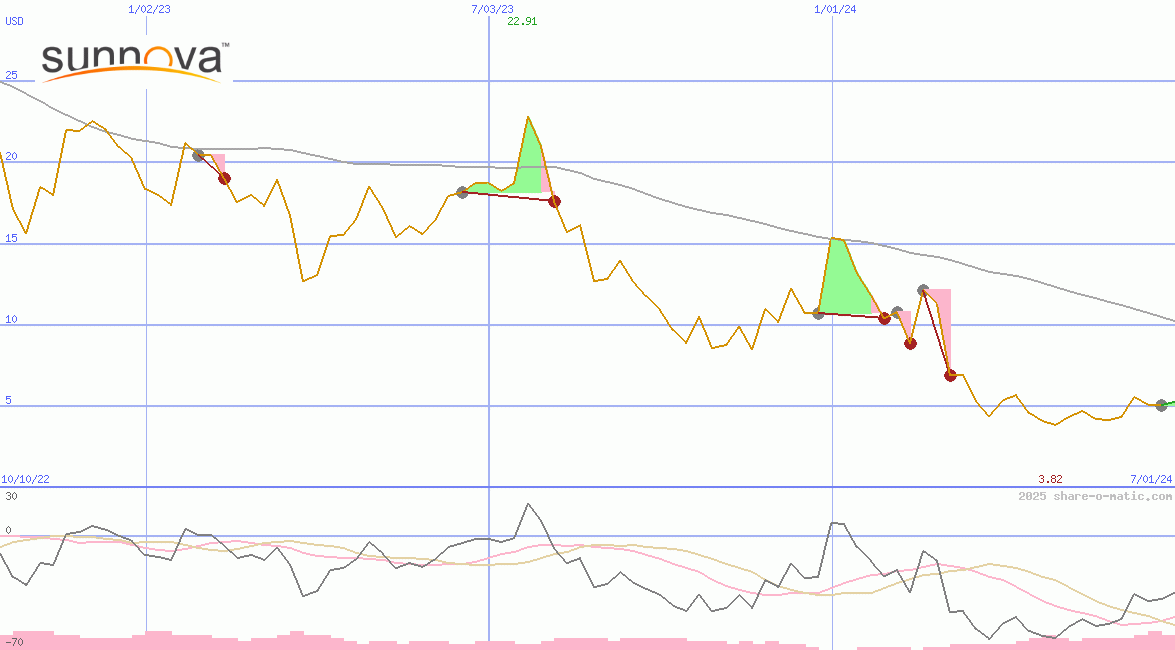Click the red marker just after 7/03/23 peak
This screenshot has width=1175, height=650.
coord(554,201)
